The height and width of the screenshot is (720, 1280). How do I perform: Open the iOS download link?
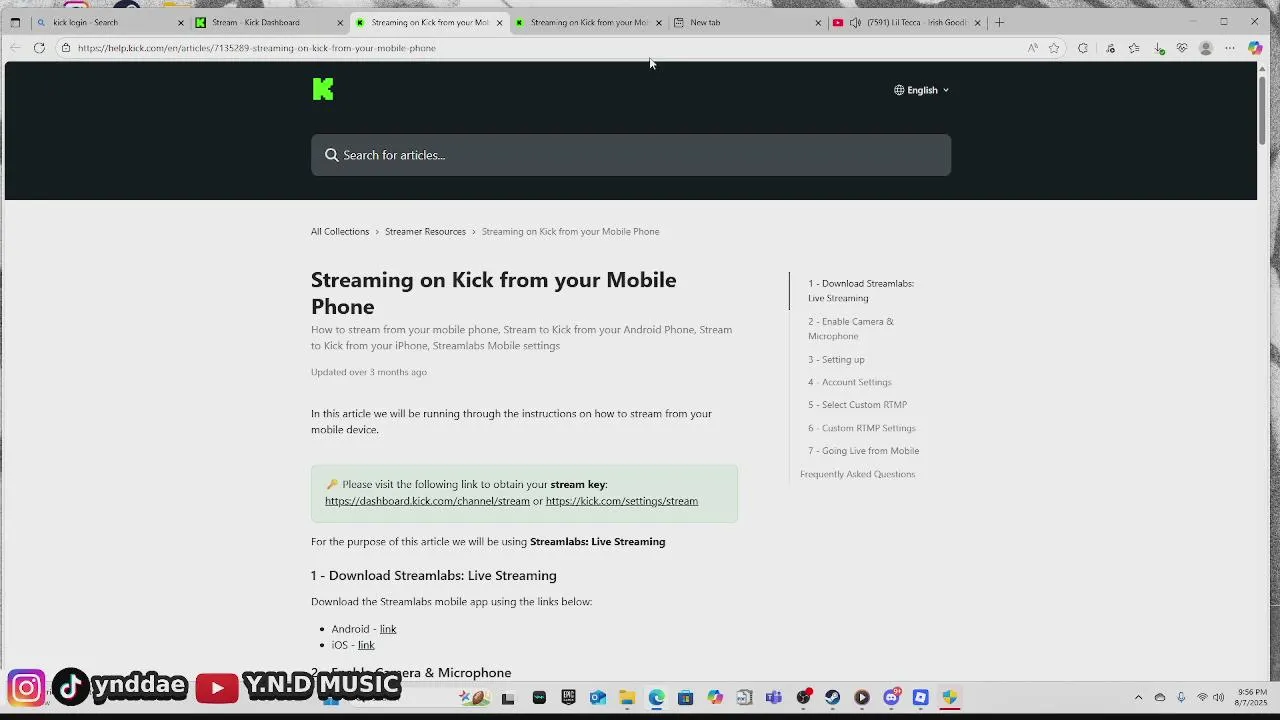pyautogui.click(x=366, y=645)
